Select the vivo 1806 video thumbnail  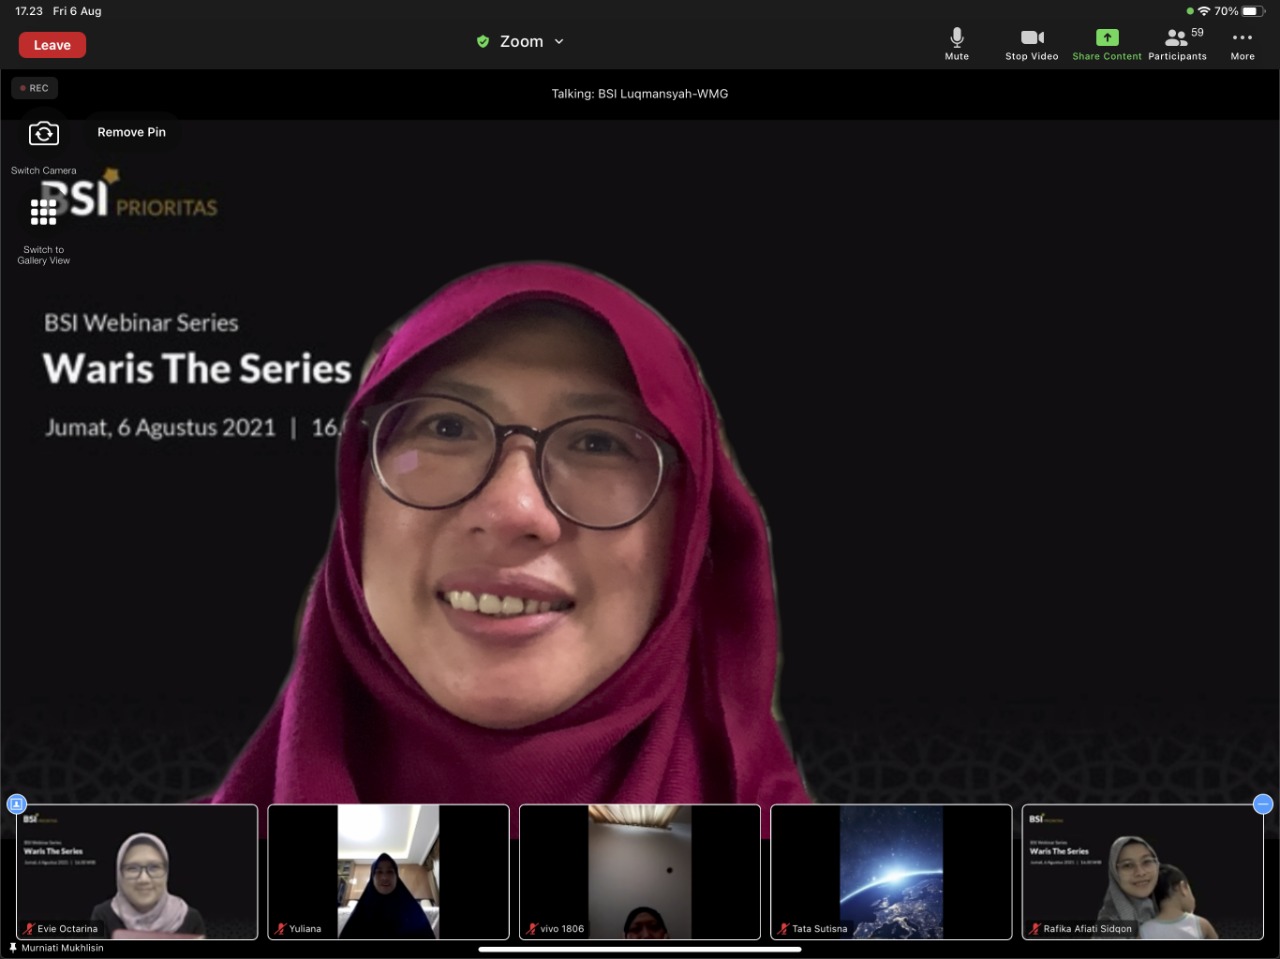(x=640, y=872)
